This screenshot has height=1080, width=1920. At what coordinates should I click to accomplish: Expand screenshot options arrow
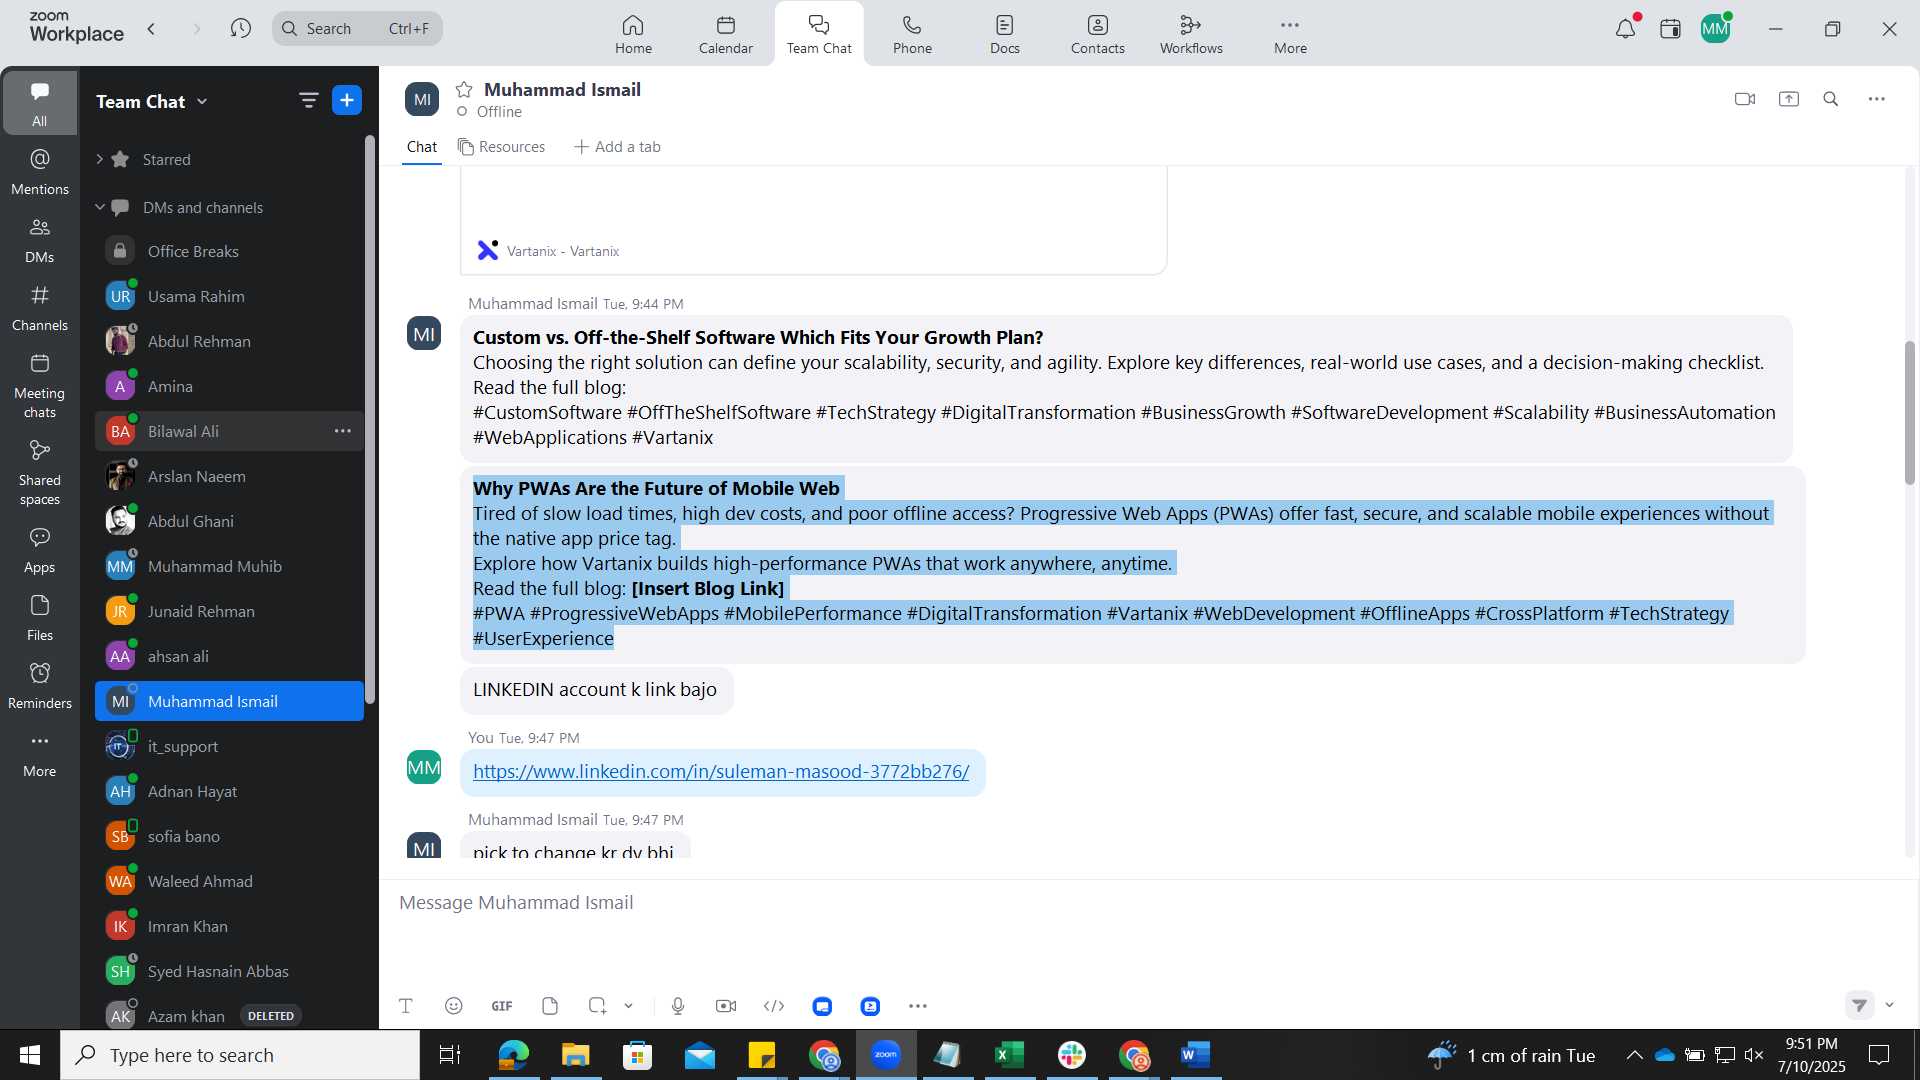[629, 1006]
